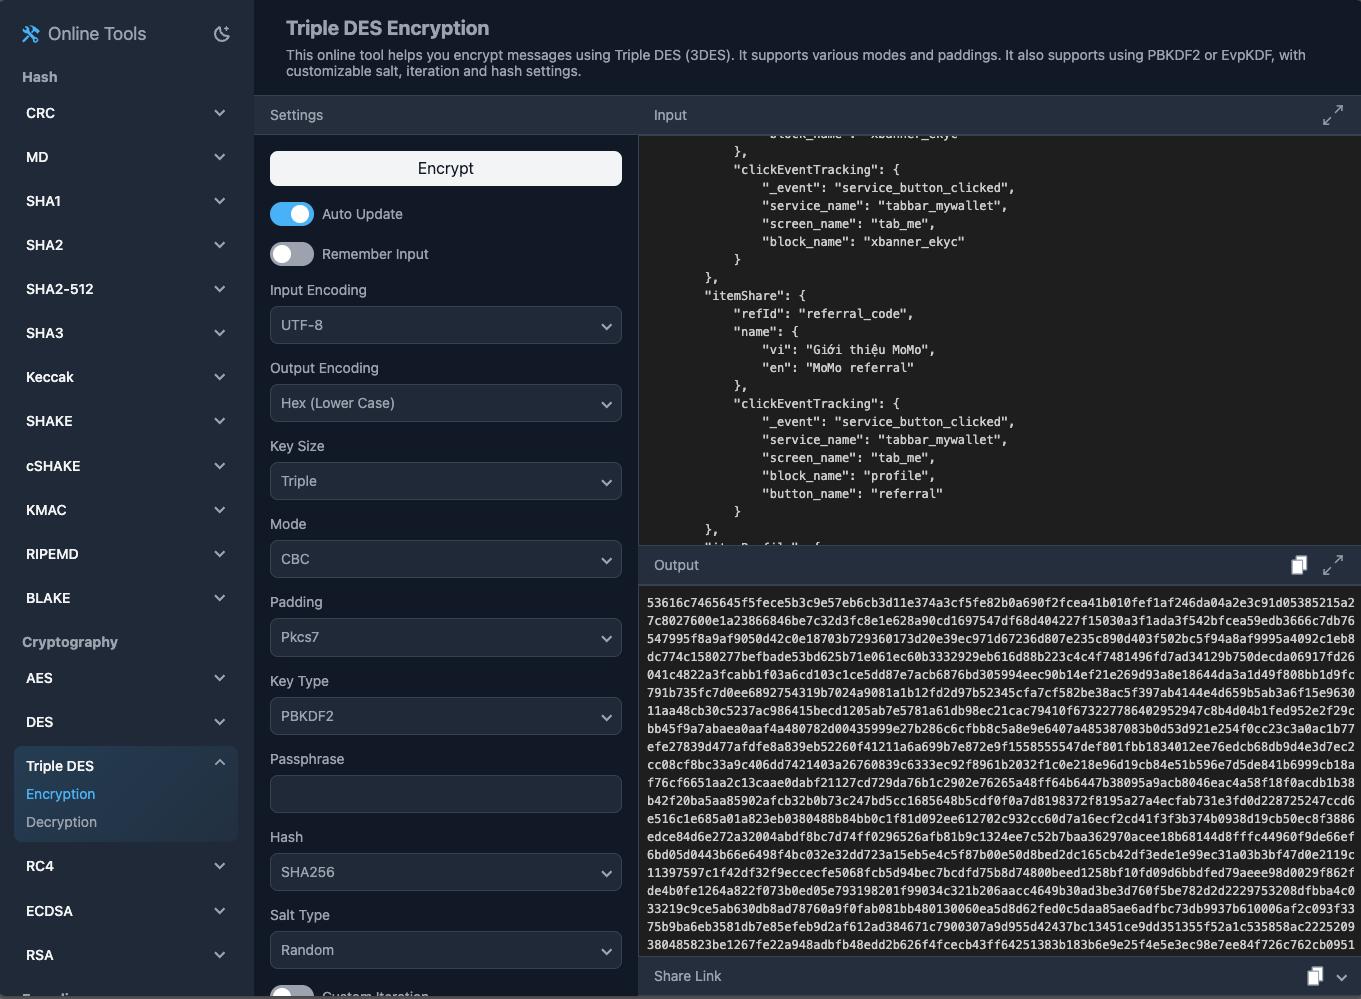
Task: Expand the Share Link section chevron
Action: pos(1342,977)
